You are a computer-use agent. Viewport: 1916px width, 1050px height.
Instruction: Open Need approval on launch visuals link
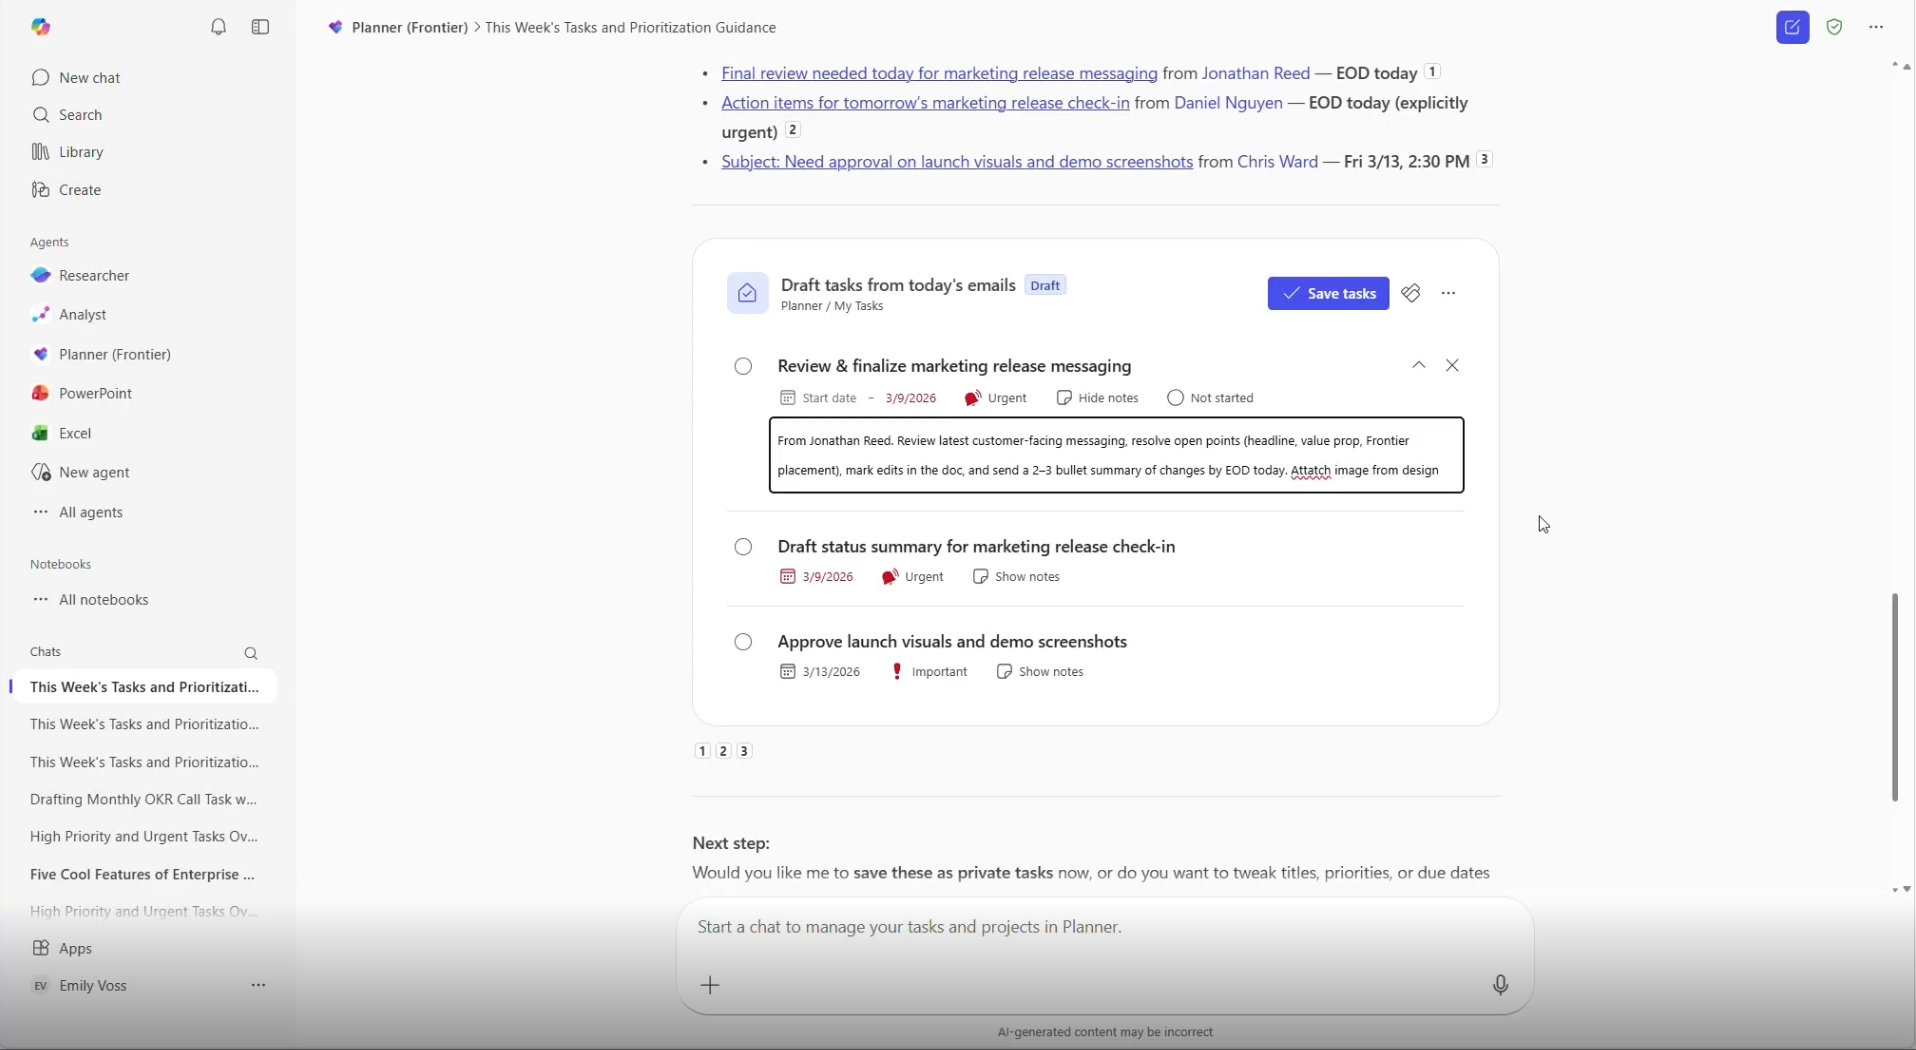pyautogui.click(x=957, y=161)
